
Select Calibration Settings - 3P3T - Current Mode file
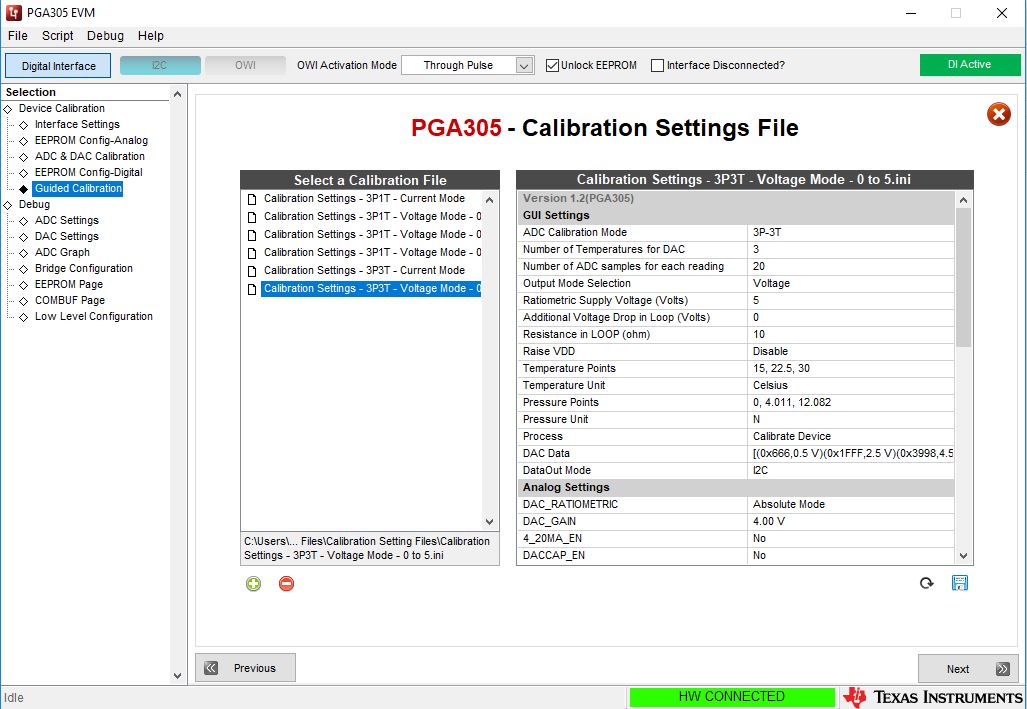coord(364,271)
